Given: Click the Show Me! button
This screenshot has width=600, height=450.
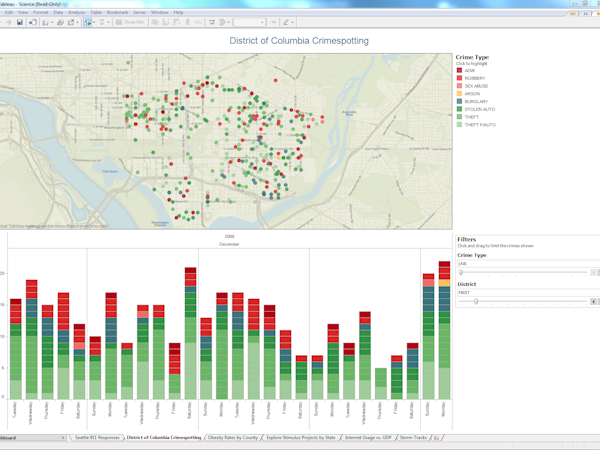Looking at the screenshot, I should pyautogui.click(x=131, y=21).
